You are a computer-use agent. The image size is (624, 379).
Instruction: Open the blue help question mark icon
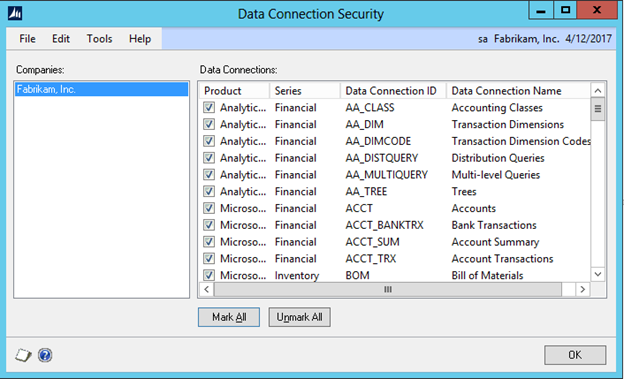click(45, 355)
